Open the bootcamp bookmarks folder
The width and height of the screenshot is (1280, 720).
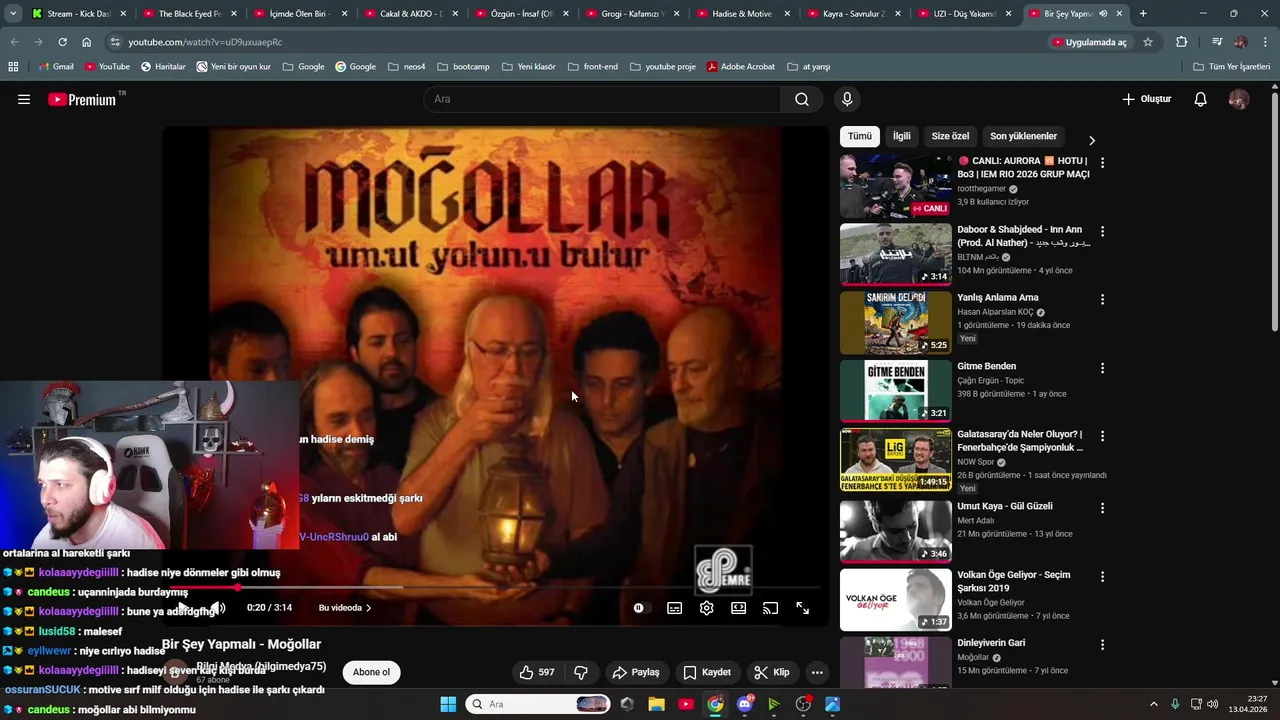pos(463,66)
